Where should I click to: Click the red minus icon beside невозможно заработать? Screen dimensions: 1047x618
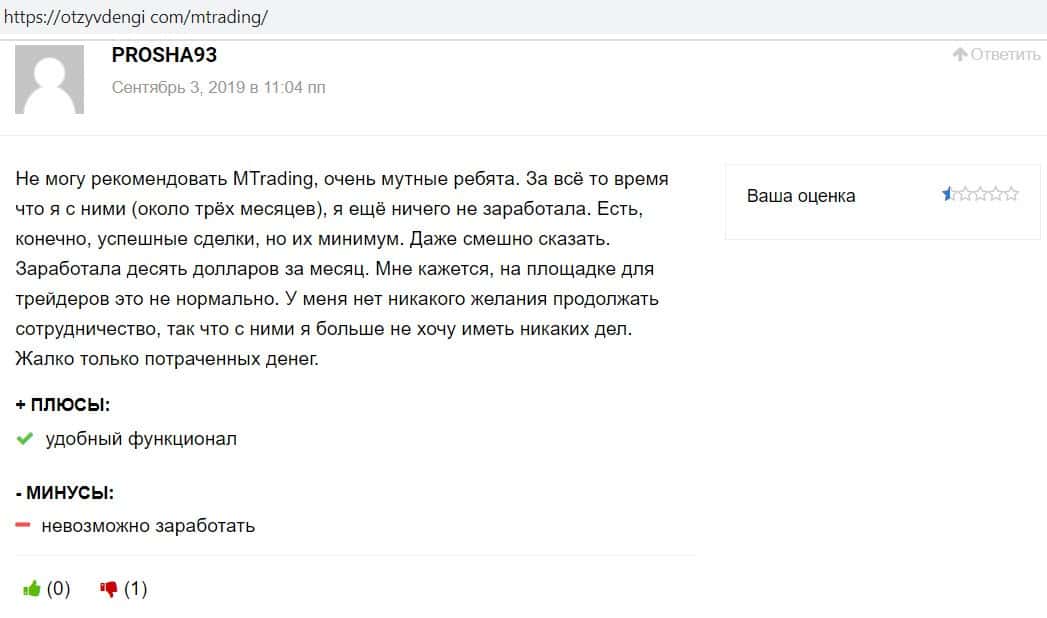24,525
